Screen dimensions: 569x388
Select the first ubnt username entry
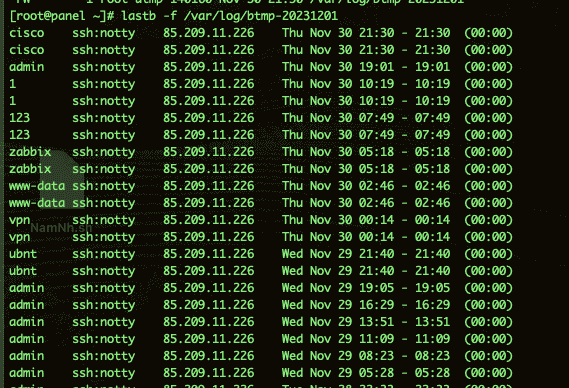pos(23,254)
